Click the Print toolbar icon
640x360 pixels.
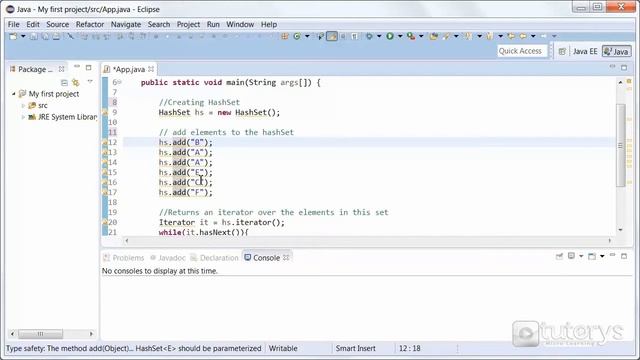click(x=56, y=36)
